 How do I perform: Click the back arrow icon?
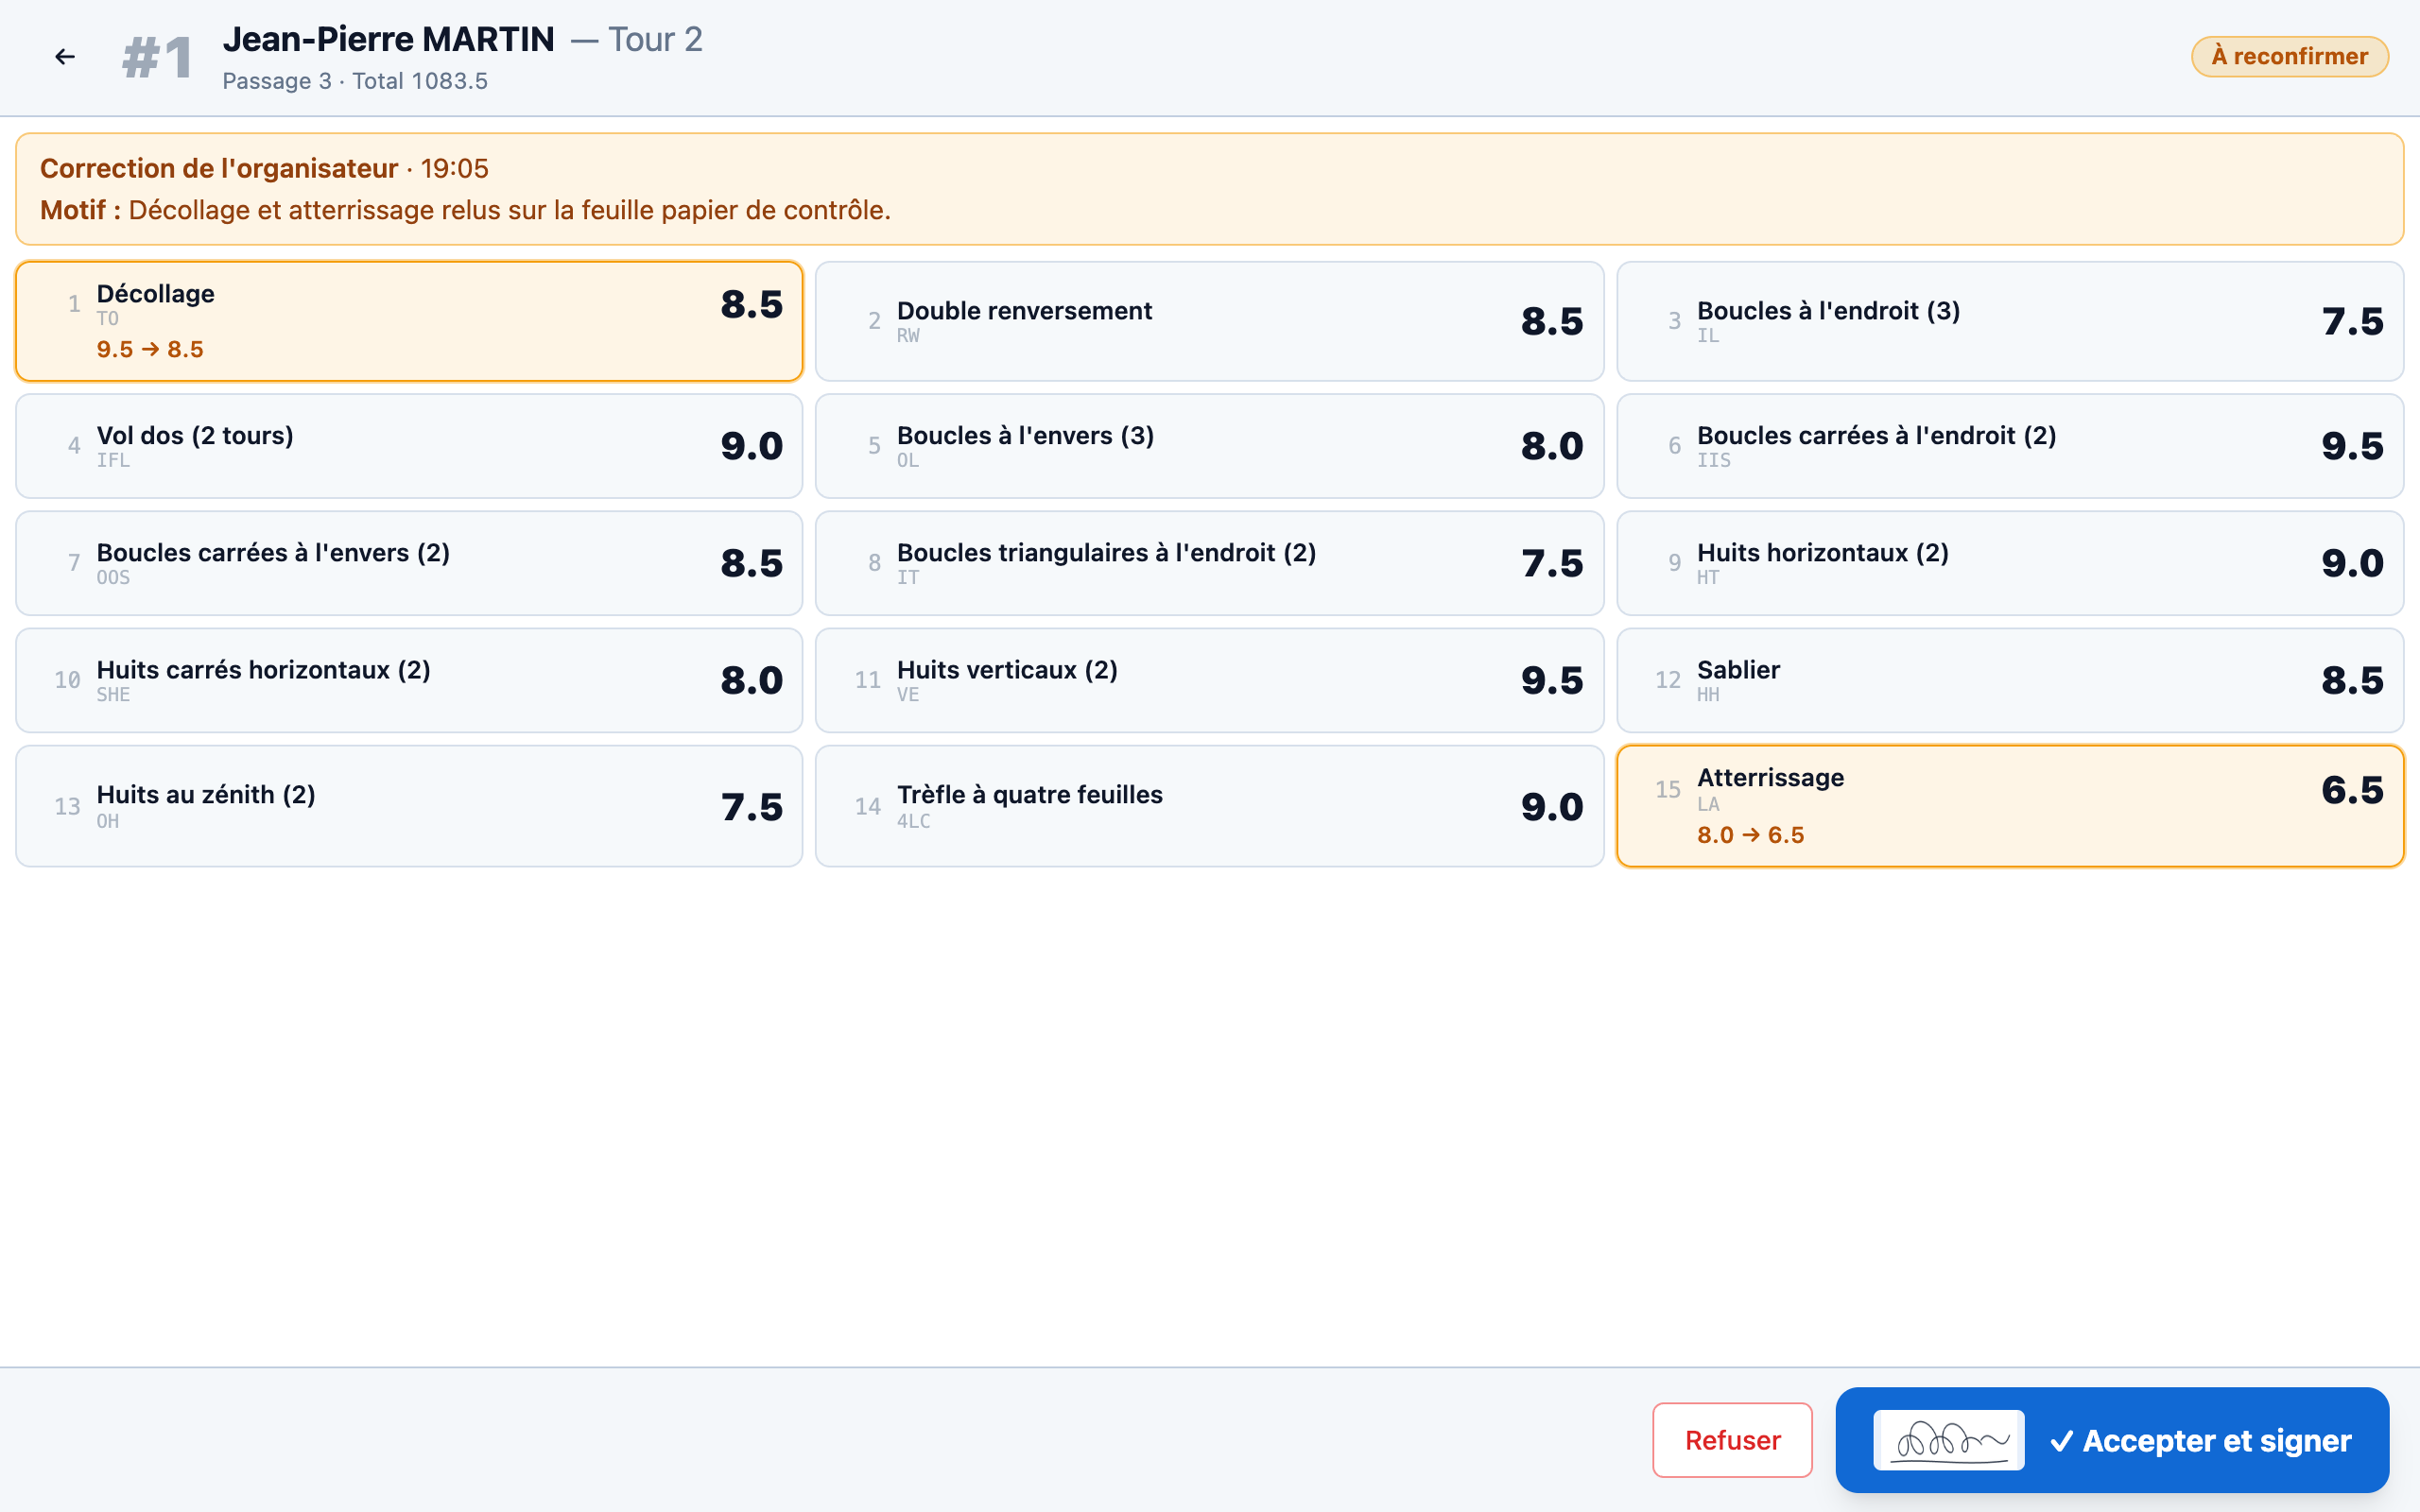click(65, 57)
